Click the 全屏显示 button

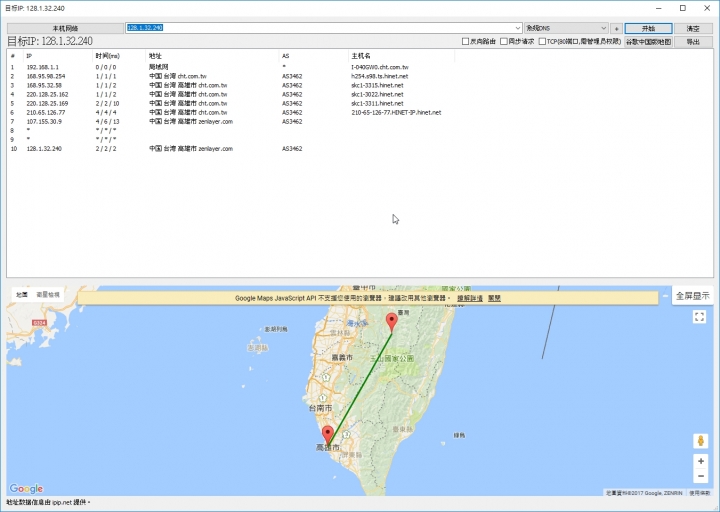pyautogui.click(x=692, y=296)
